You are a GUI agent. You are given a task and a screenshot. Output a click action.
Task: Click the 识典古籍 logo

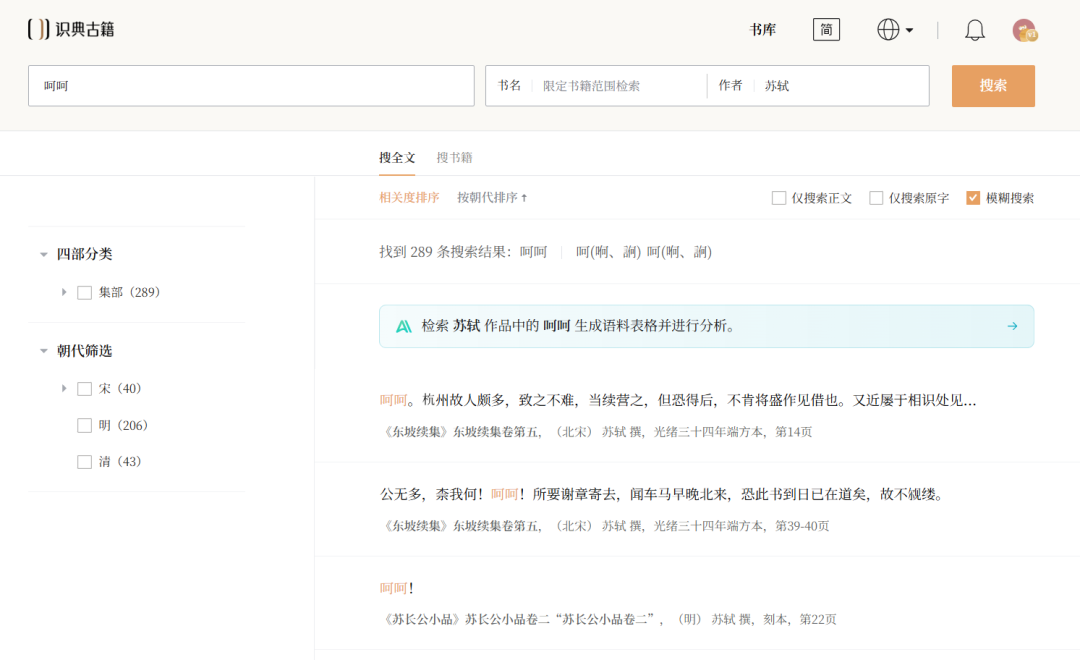(x=71, y=29)
